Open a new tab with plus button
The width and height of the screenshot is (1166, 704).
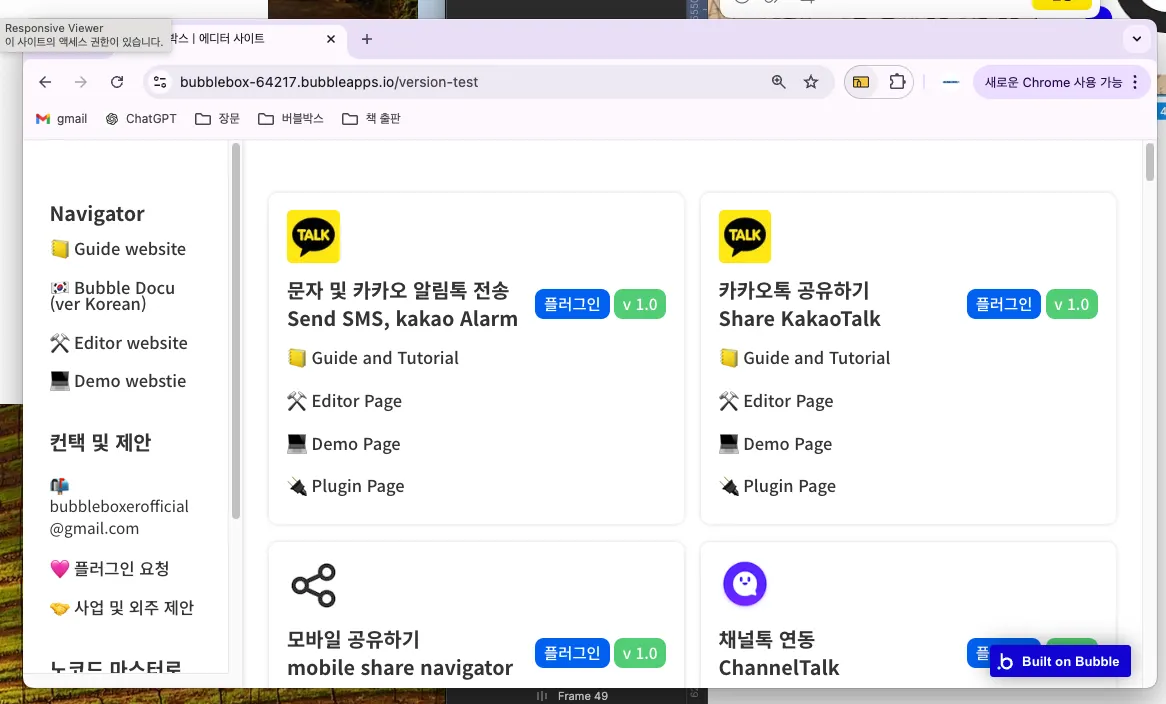(x=367, y=39)
